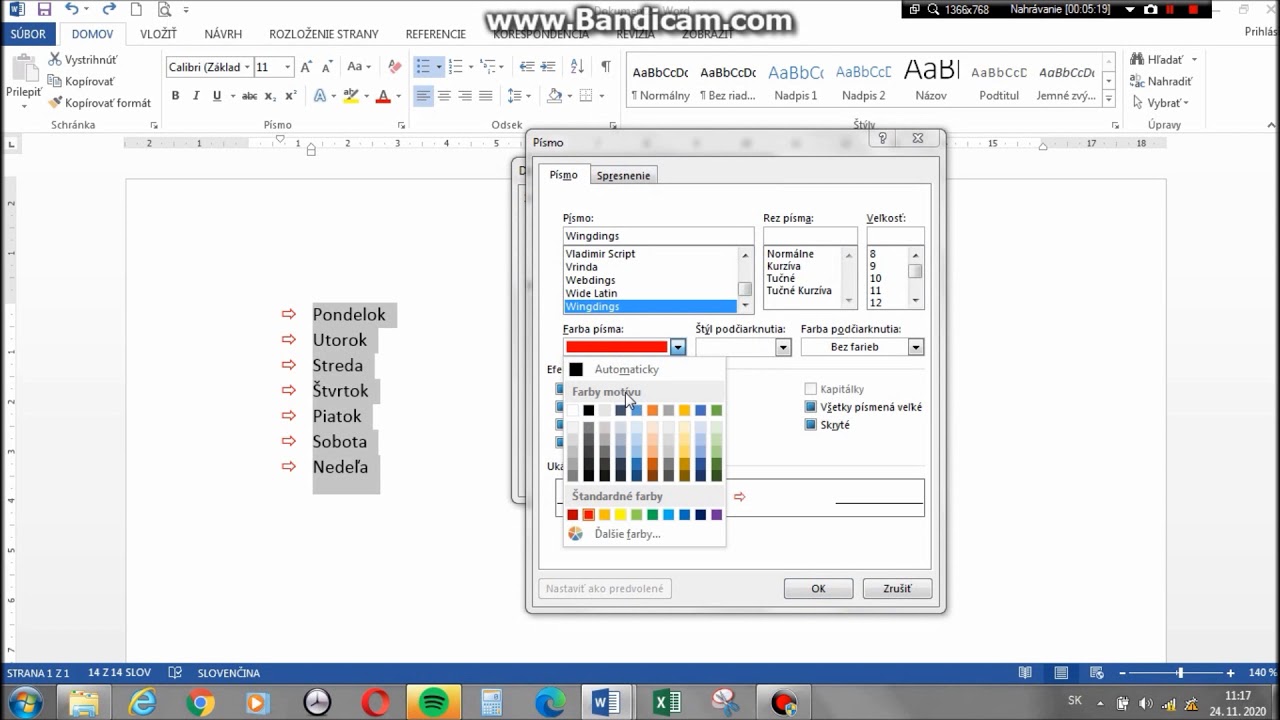
Task: Select the bullet list icon
Action: 423,67
